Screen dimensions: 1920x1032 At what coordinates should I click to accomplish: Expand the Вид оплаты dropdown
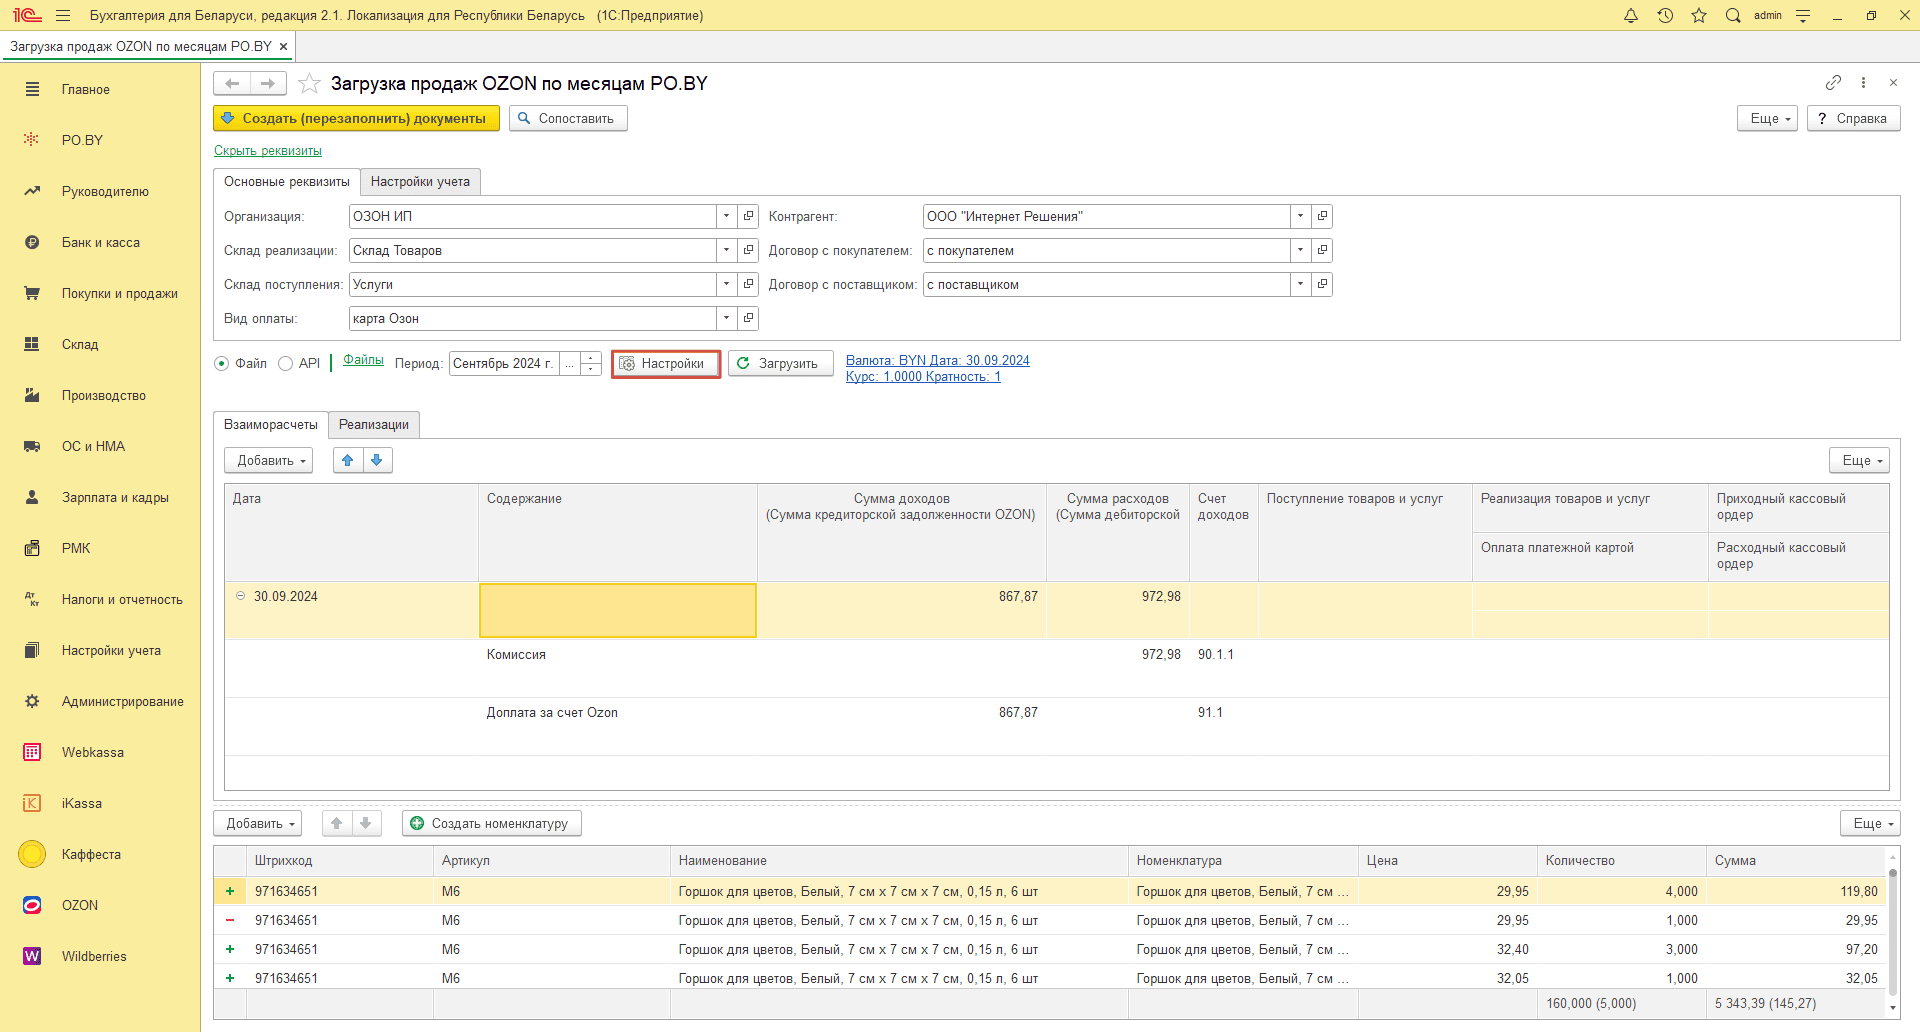[727, 318]
